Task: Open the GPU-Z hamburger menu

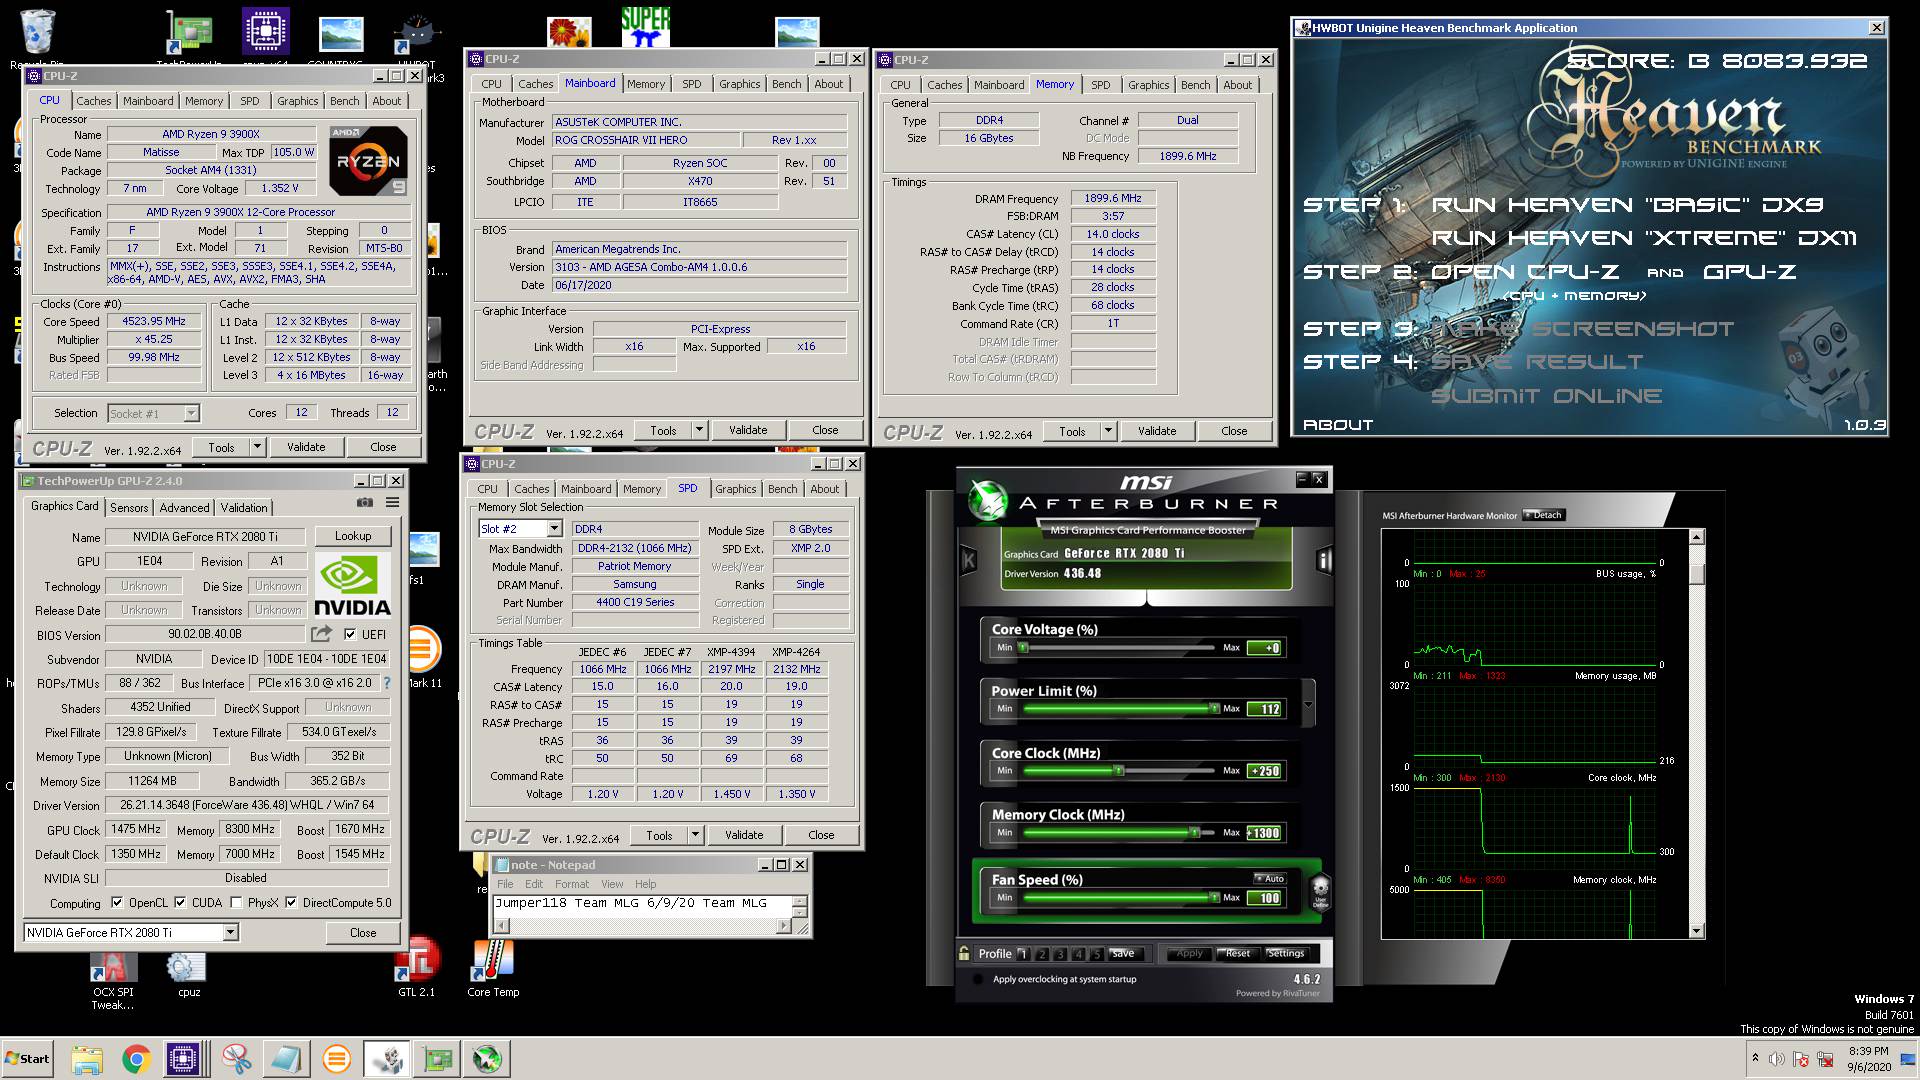Action: (393, 502)
